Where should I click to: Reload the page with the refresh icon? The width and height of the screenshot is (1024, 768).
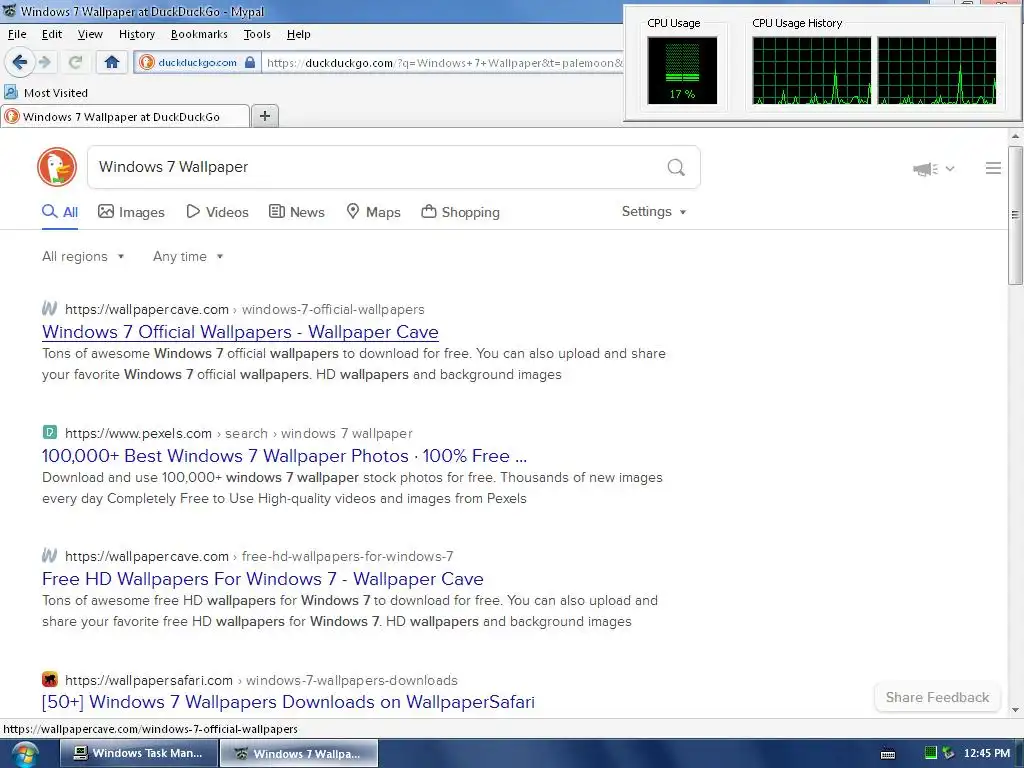75,63
